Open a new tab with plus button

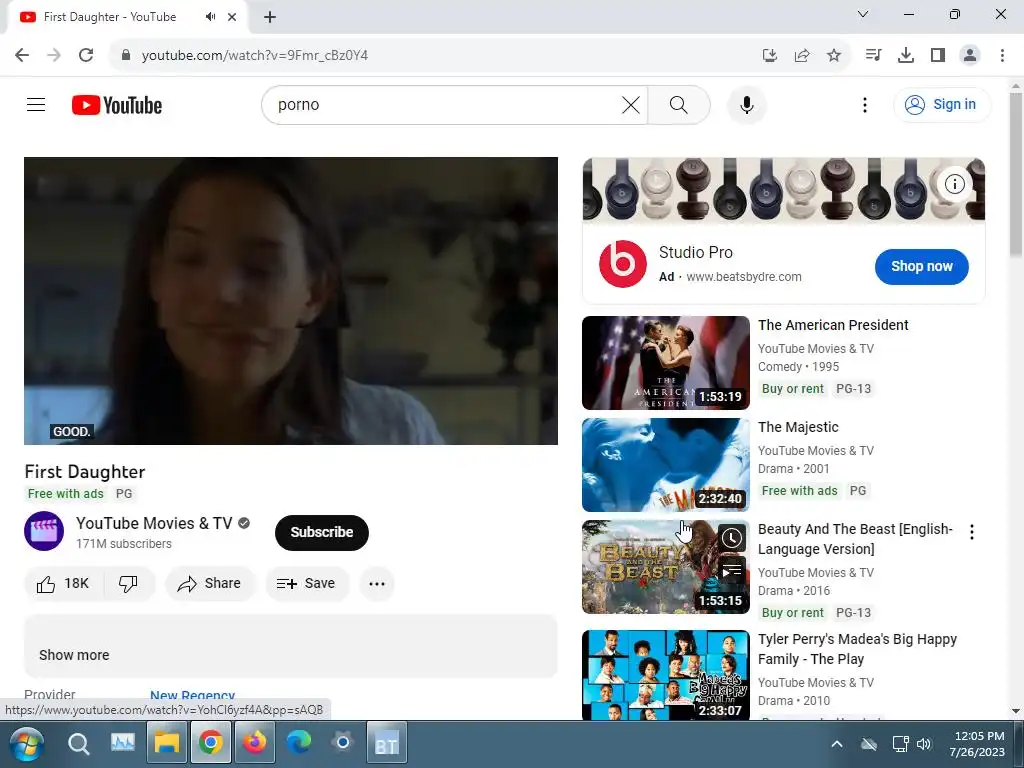(270, 17)
